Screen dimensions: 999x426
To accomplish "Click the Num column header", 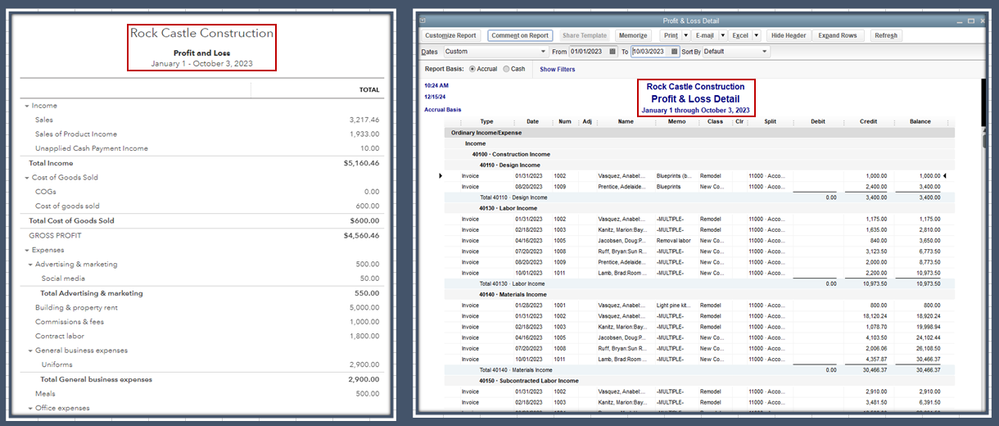I will (x=565, y=122).
